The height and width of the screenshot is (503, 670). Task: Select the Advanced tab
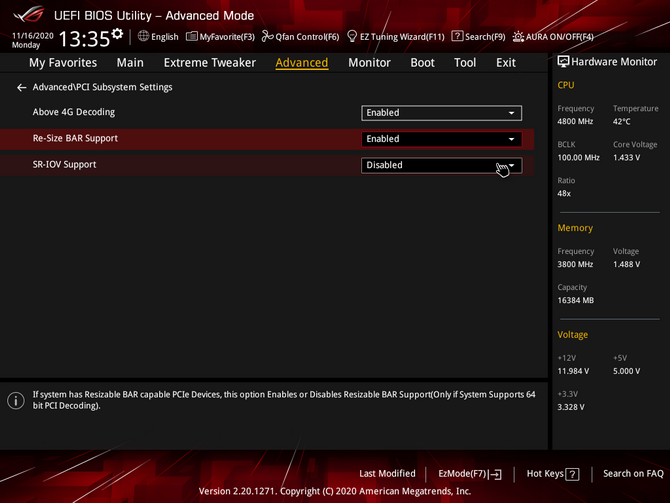click(302, 63)
